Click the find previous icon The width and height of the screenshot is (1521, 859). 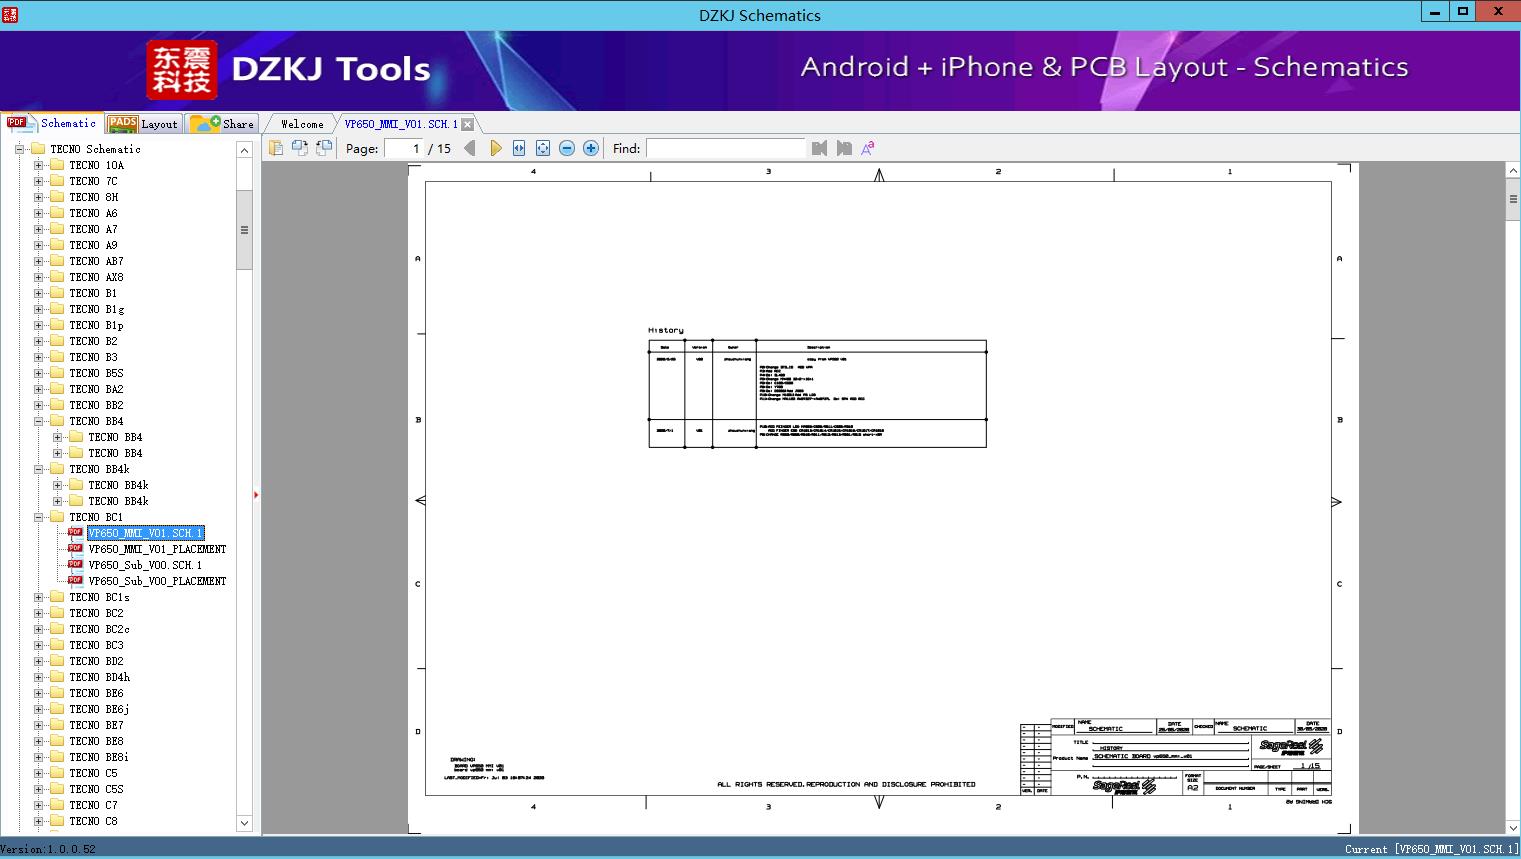820,148
